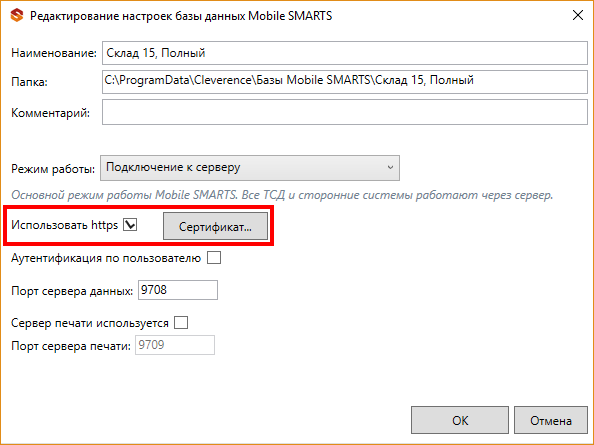Check the Сервер печати используется box

coord(181,323)
